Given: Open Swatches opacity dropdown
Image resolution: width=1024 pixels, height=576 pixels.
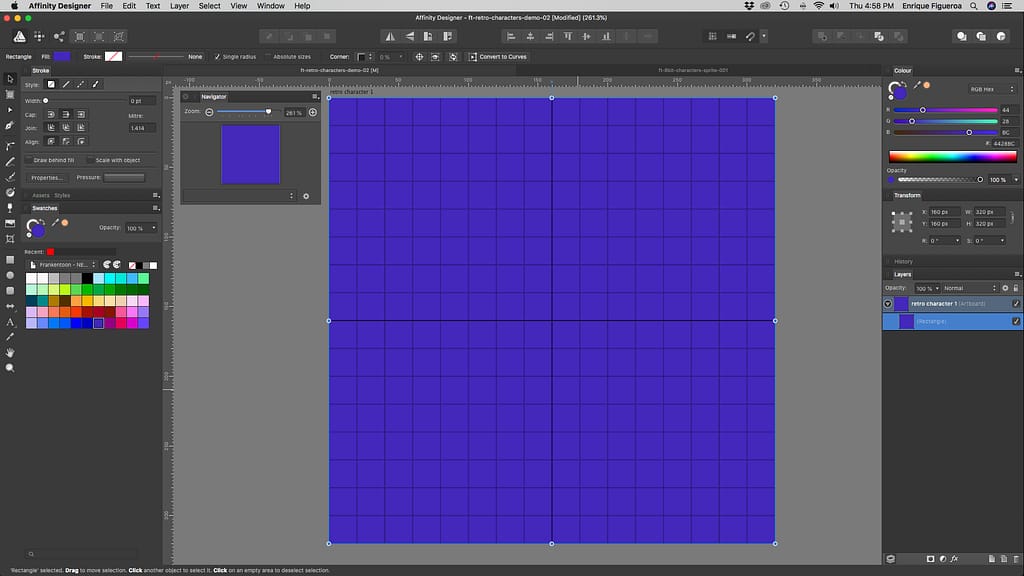Looking at the screenshot, I should (153, 228).
